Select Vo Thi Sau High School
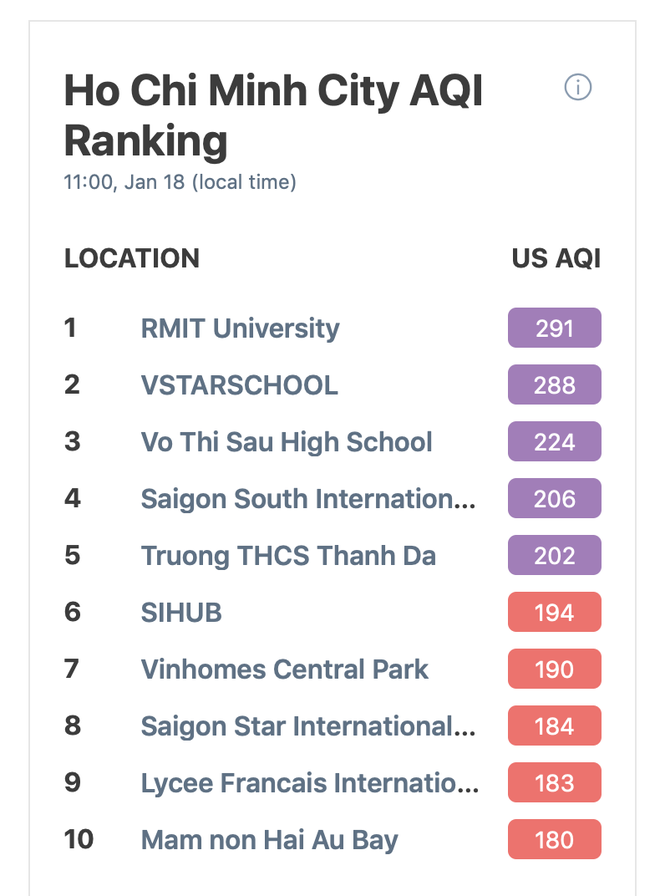The height and width of the screenshot is (896, 660). tap(286, 442)
